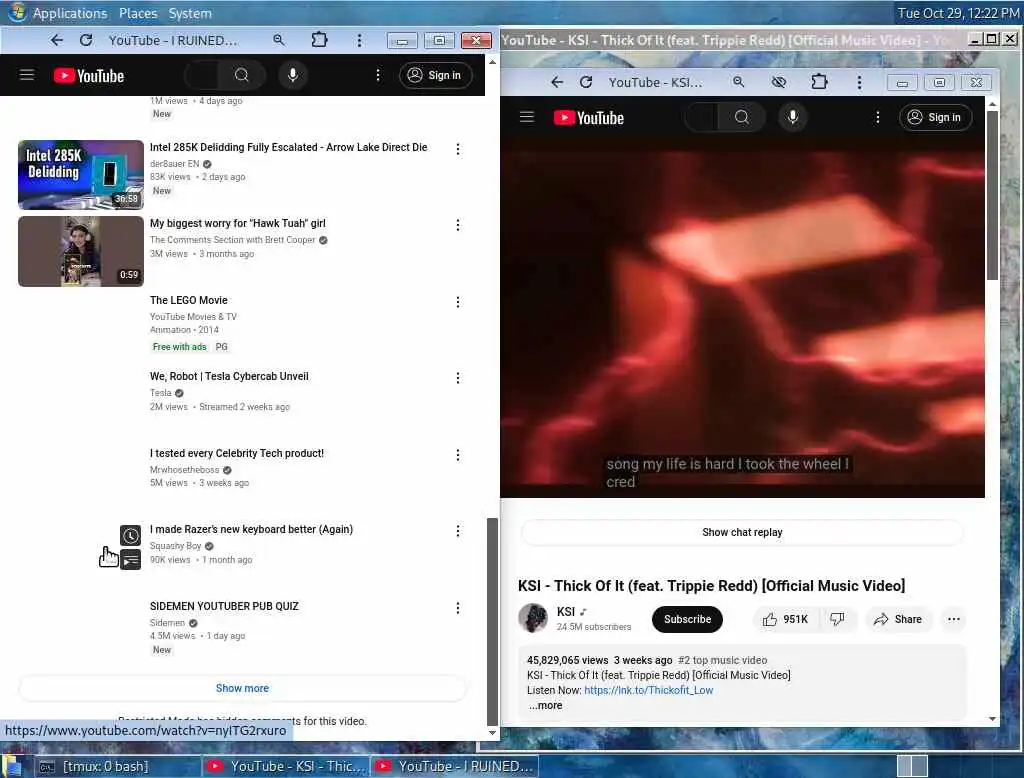Open YouTube settings dots beside left Sign in
Screen dimensions: 1024x778
click(x=377, y=75)
